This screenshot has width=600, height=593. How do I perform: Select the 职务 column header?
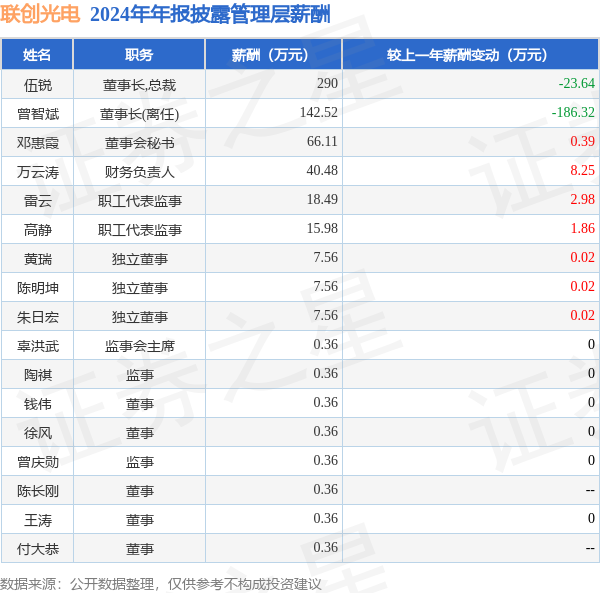(x=139, y=55)
